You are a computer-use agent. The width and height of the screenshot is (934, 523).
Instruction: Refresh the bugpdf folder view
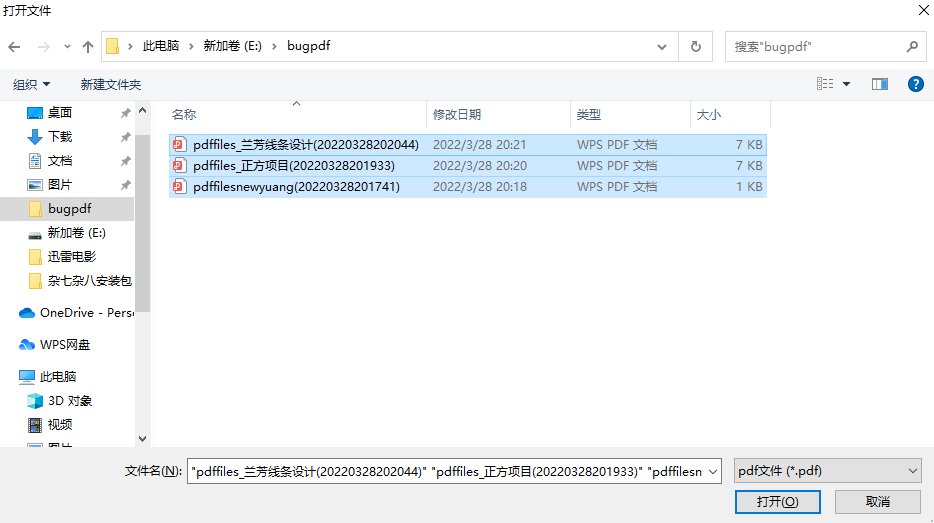pos(695,46)
